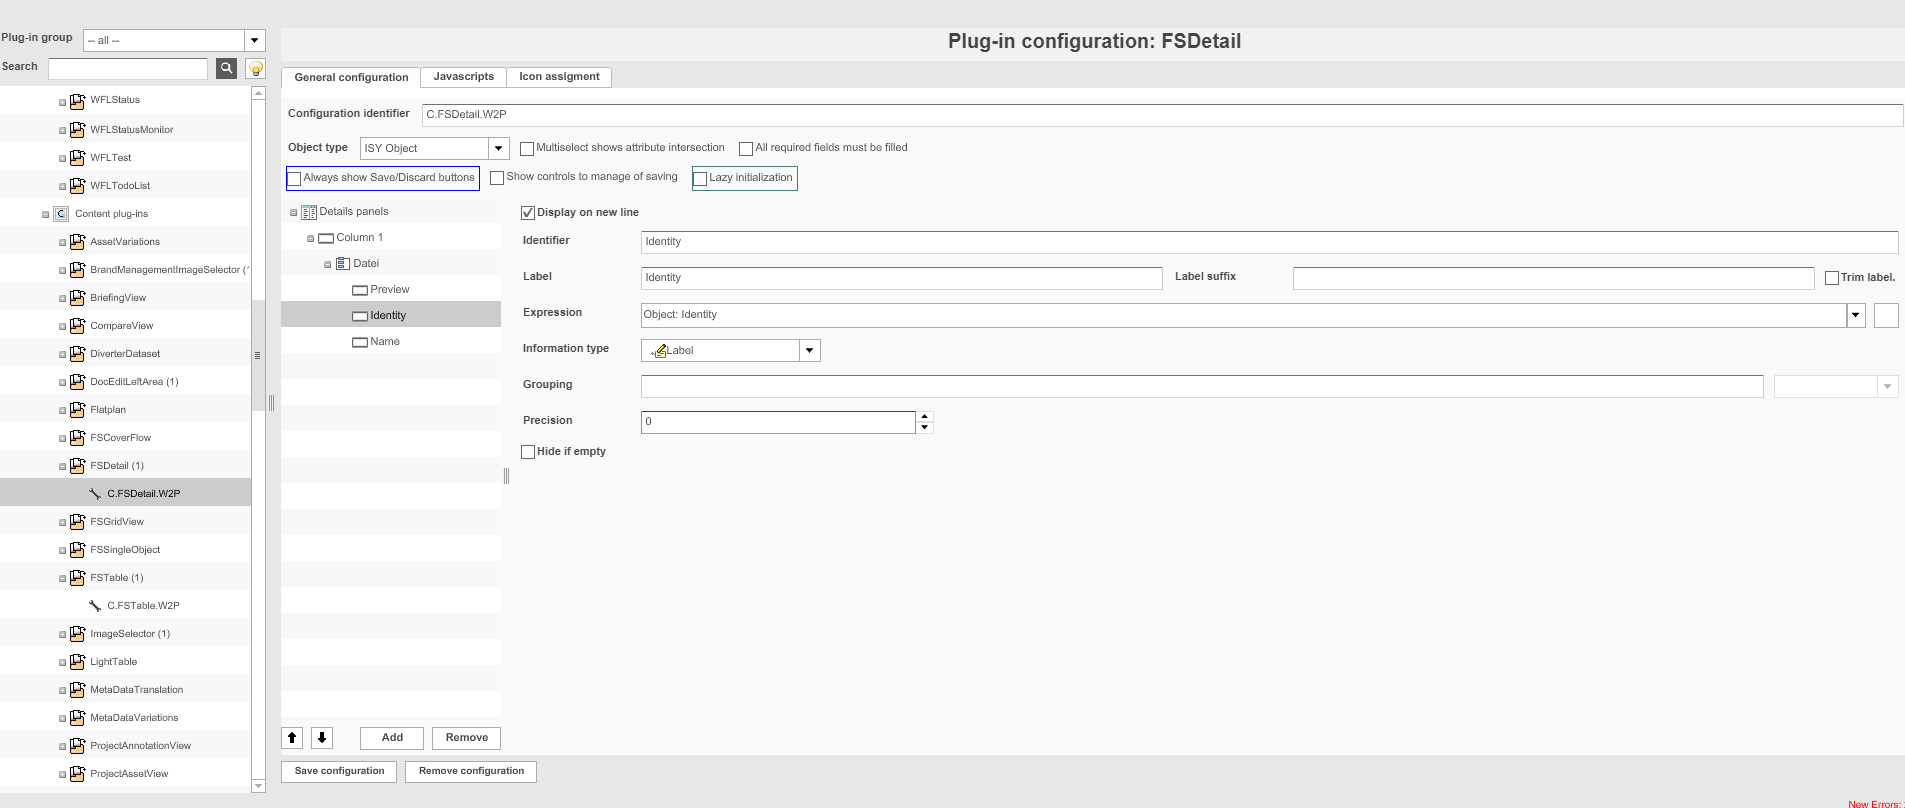1905x808 pixels.
Task: Click the FSCoverFlow plug-in icon
Action: coord(77,438)
